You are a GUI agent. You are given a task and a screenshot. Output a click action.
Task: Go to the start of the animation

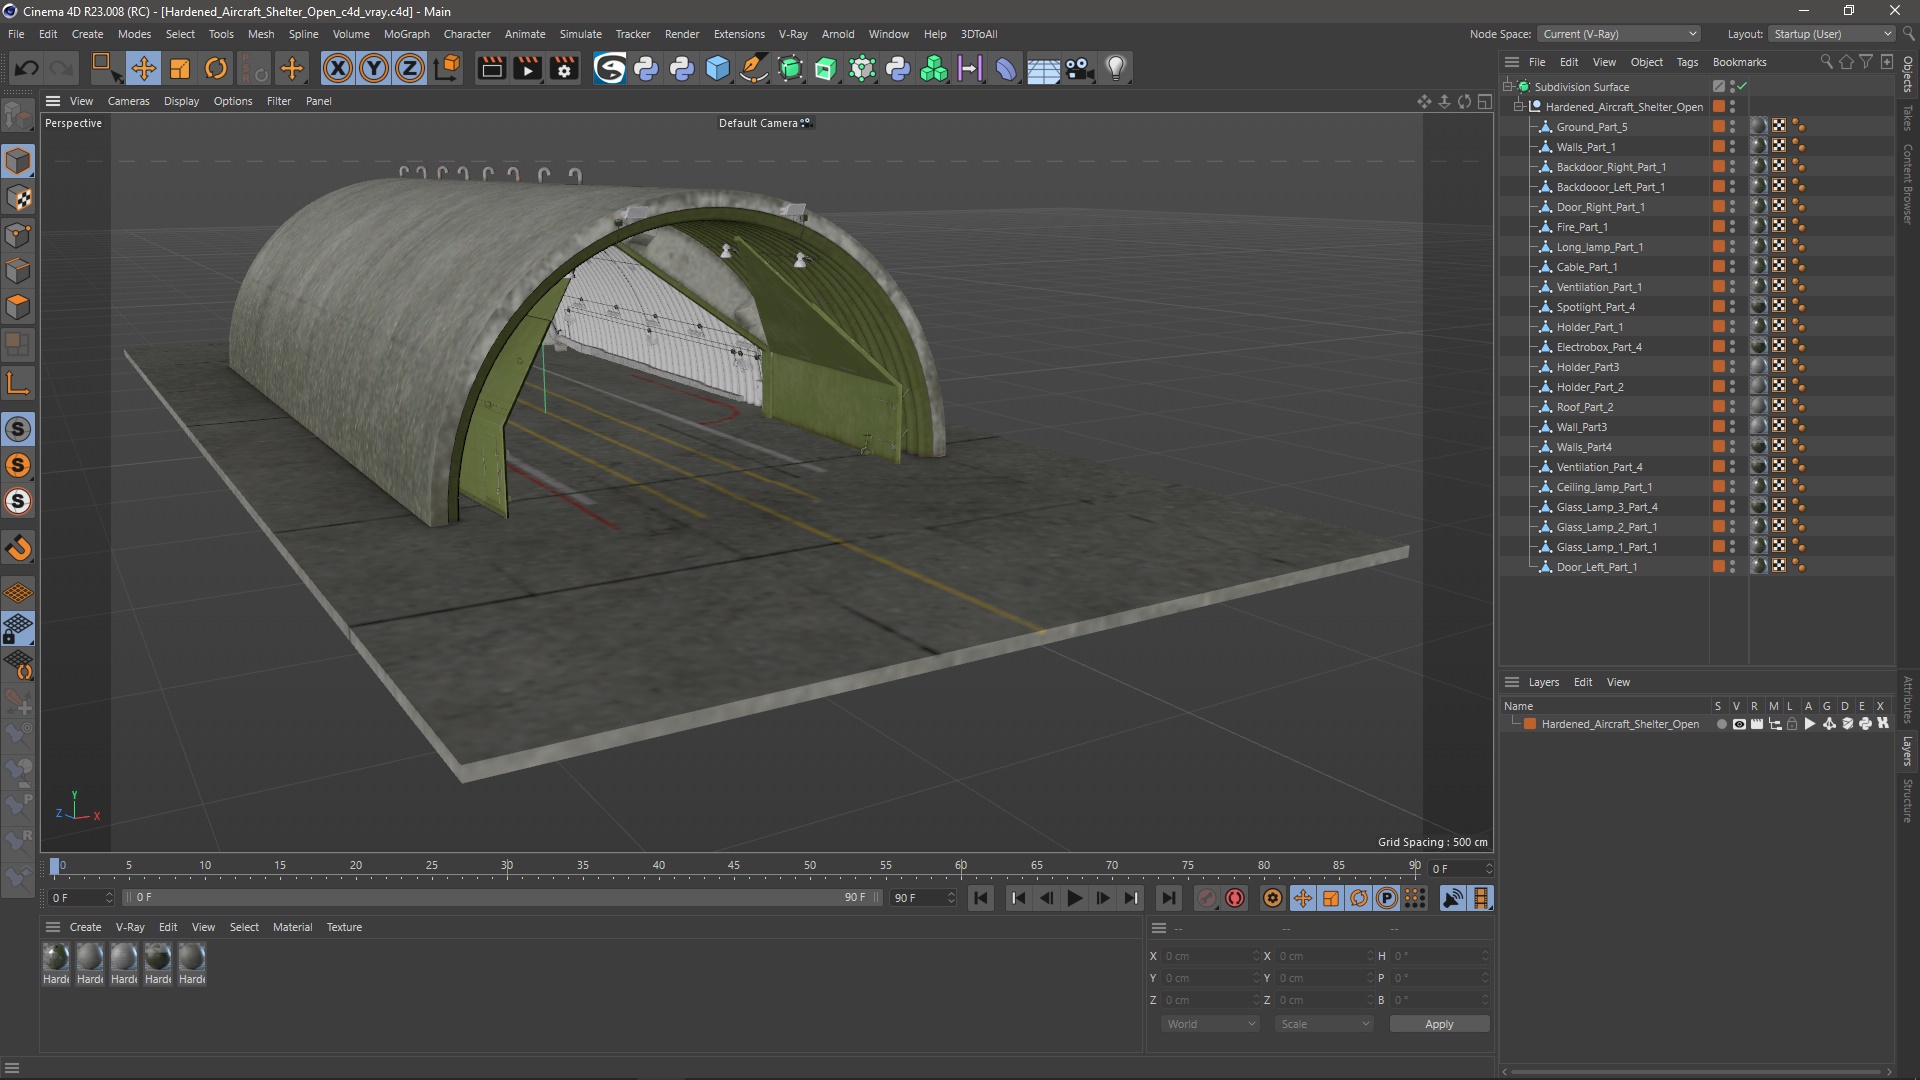tap(981, 898)
